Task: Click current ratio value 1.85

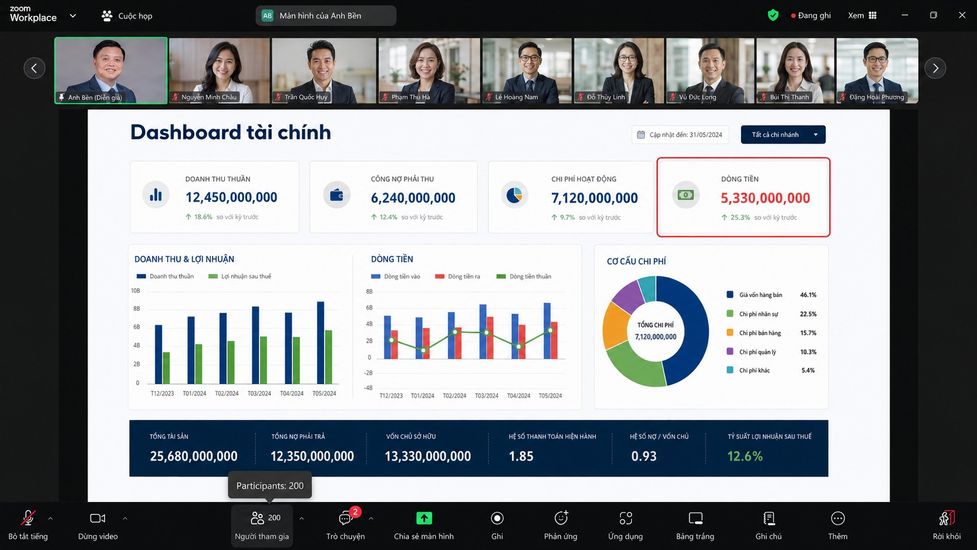Action: click(x=521, y=456)
